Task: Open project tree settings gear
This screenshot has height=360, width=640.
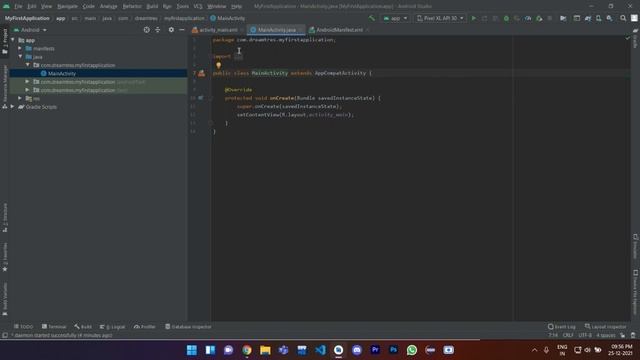Action: point(171,30)
